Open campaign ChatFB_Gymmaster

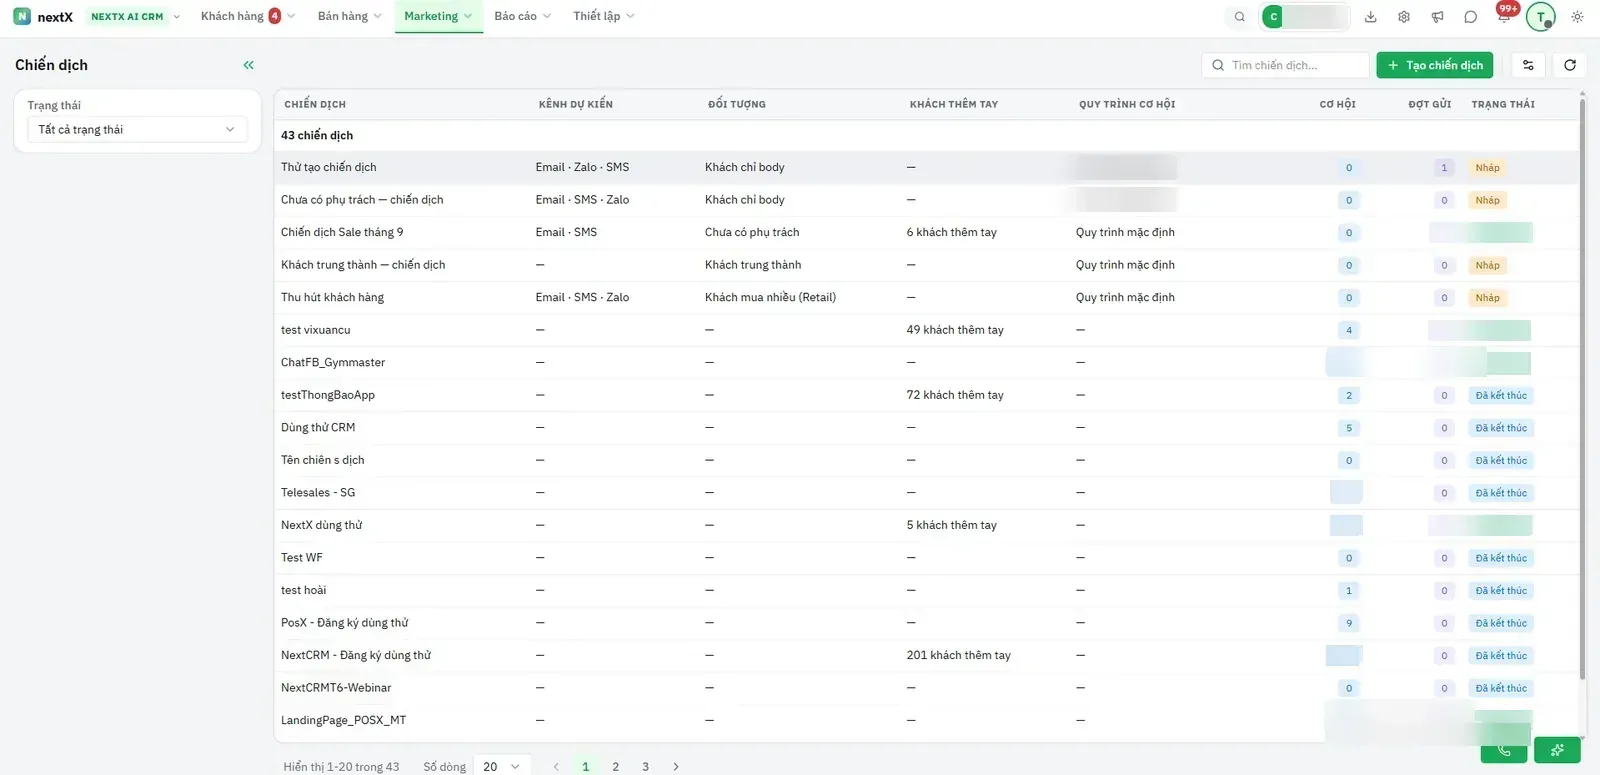333,362
